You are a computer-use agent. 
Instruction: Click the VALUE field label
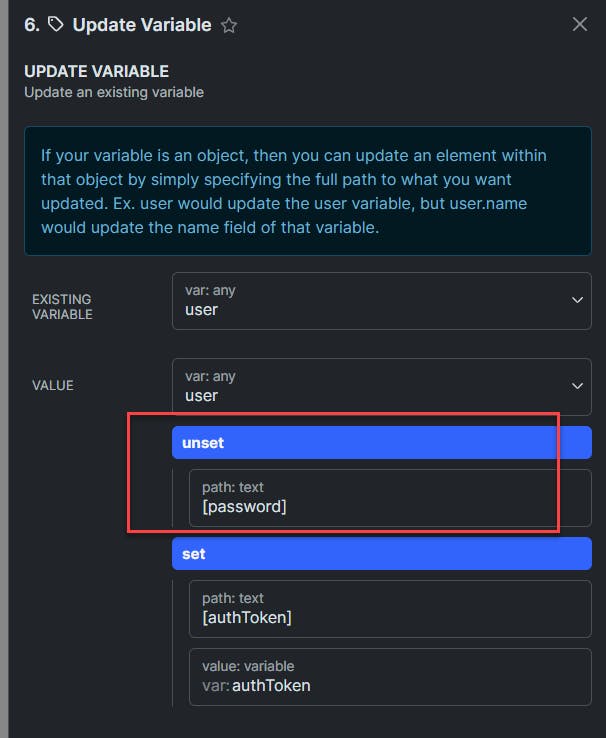pyautogui.click(x=52, y=385)
